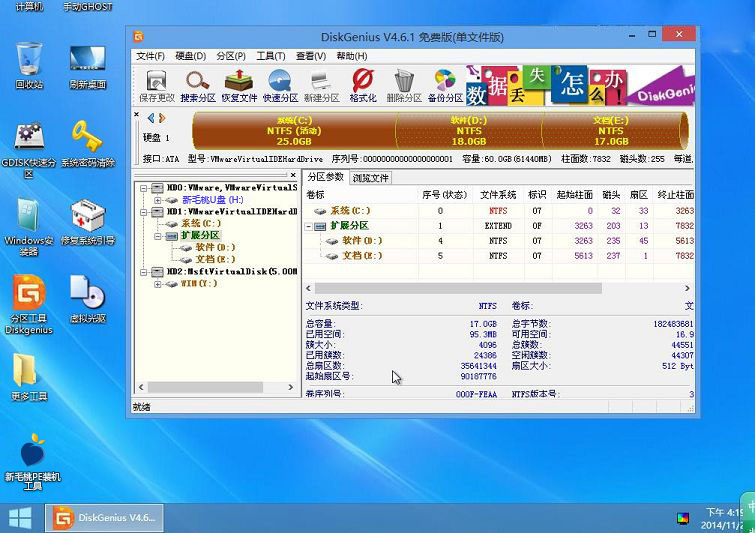Open the 文件(F) menu
Screen dimensions: 755x533
coord(150,56)
